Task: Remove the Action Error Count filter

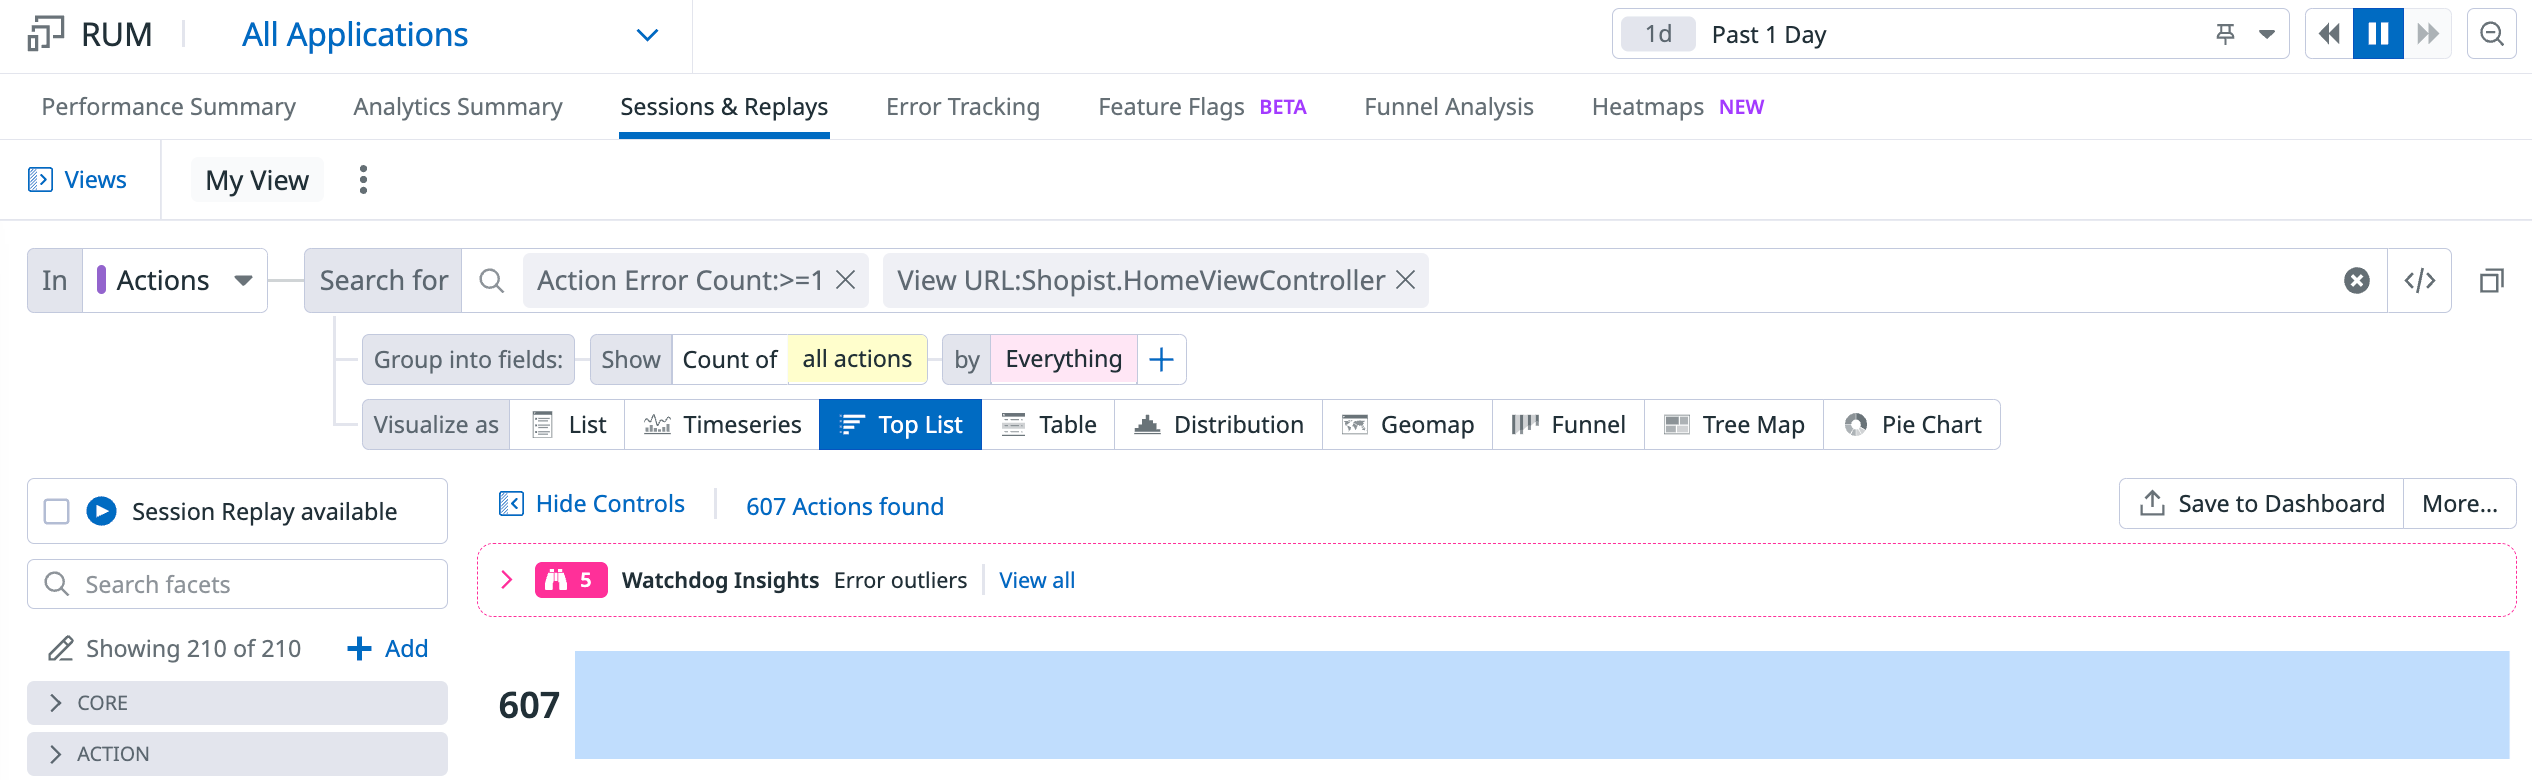Action: pos(846,281)
